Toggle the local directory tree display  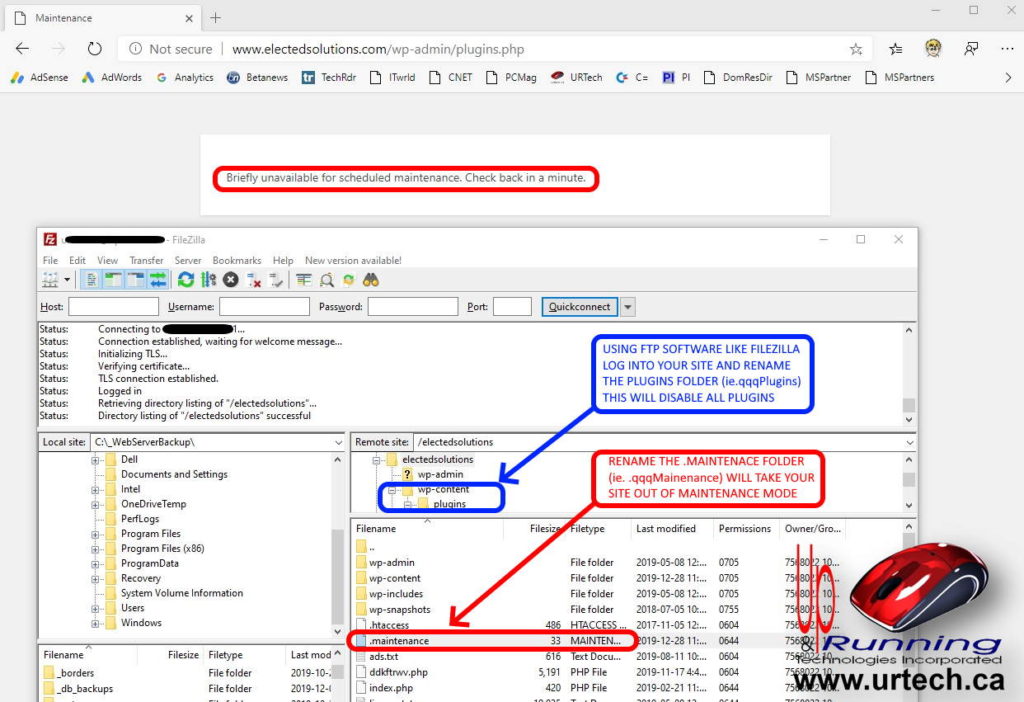click(x=113, y=280)
